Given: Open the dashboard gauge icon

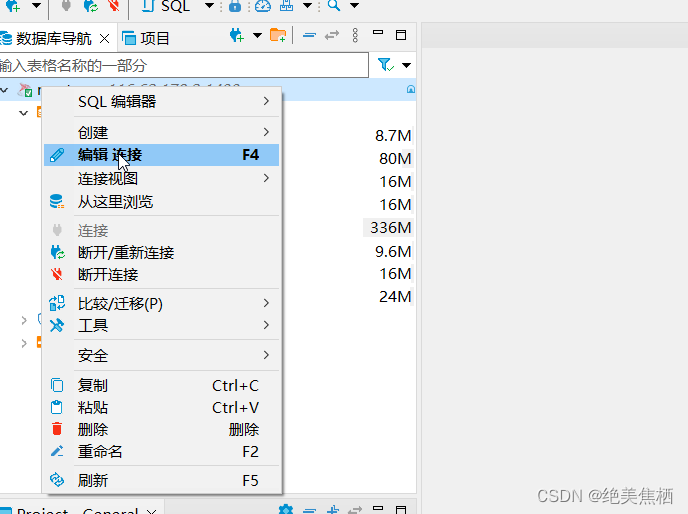Looking at the screenshot, I should coord(263,5).
